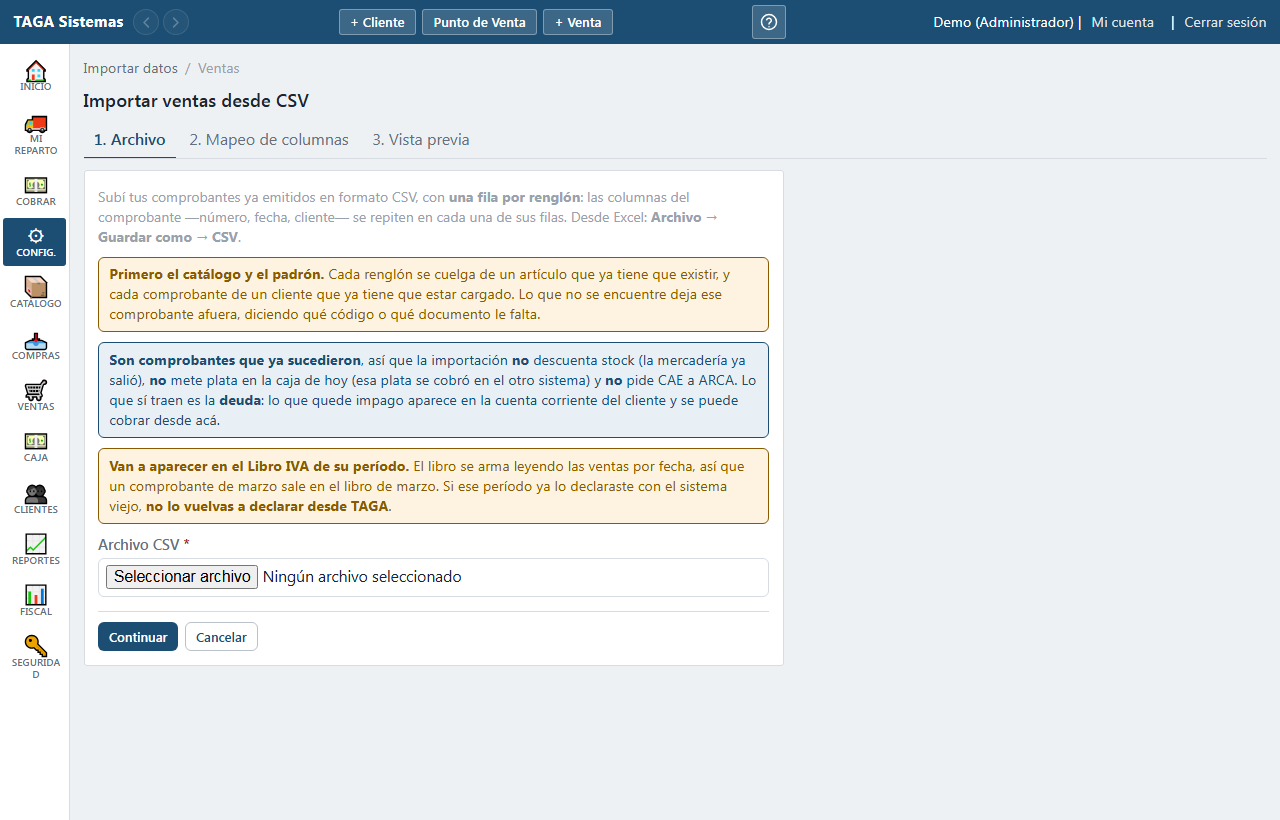Click the Cancelar button
1280x820 pixels.
pos(221,637)
